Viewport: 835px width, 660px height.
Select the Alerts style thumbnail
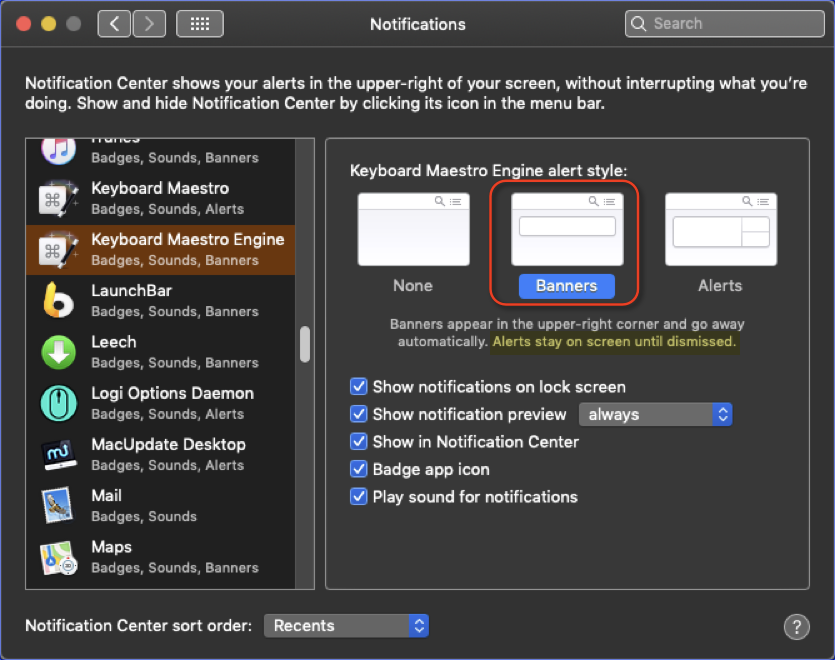[721, 229]
